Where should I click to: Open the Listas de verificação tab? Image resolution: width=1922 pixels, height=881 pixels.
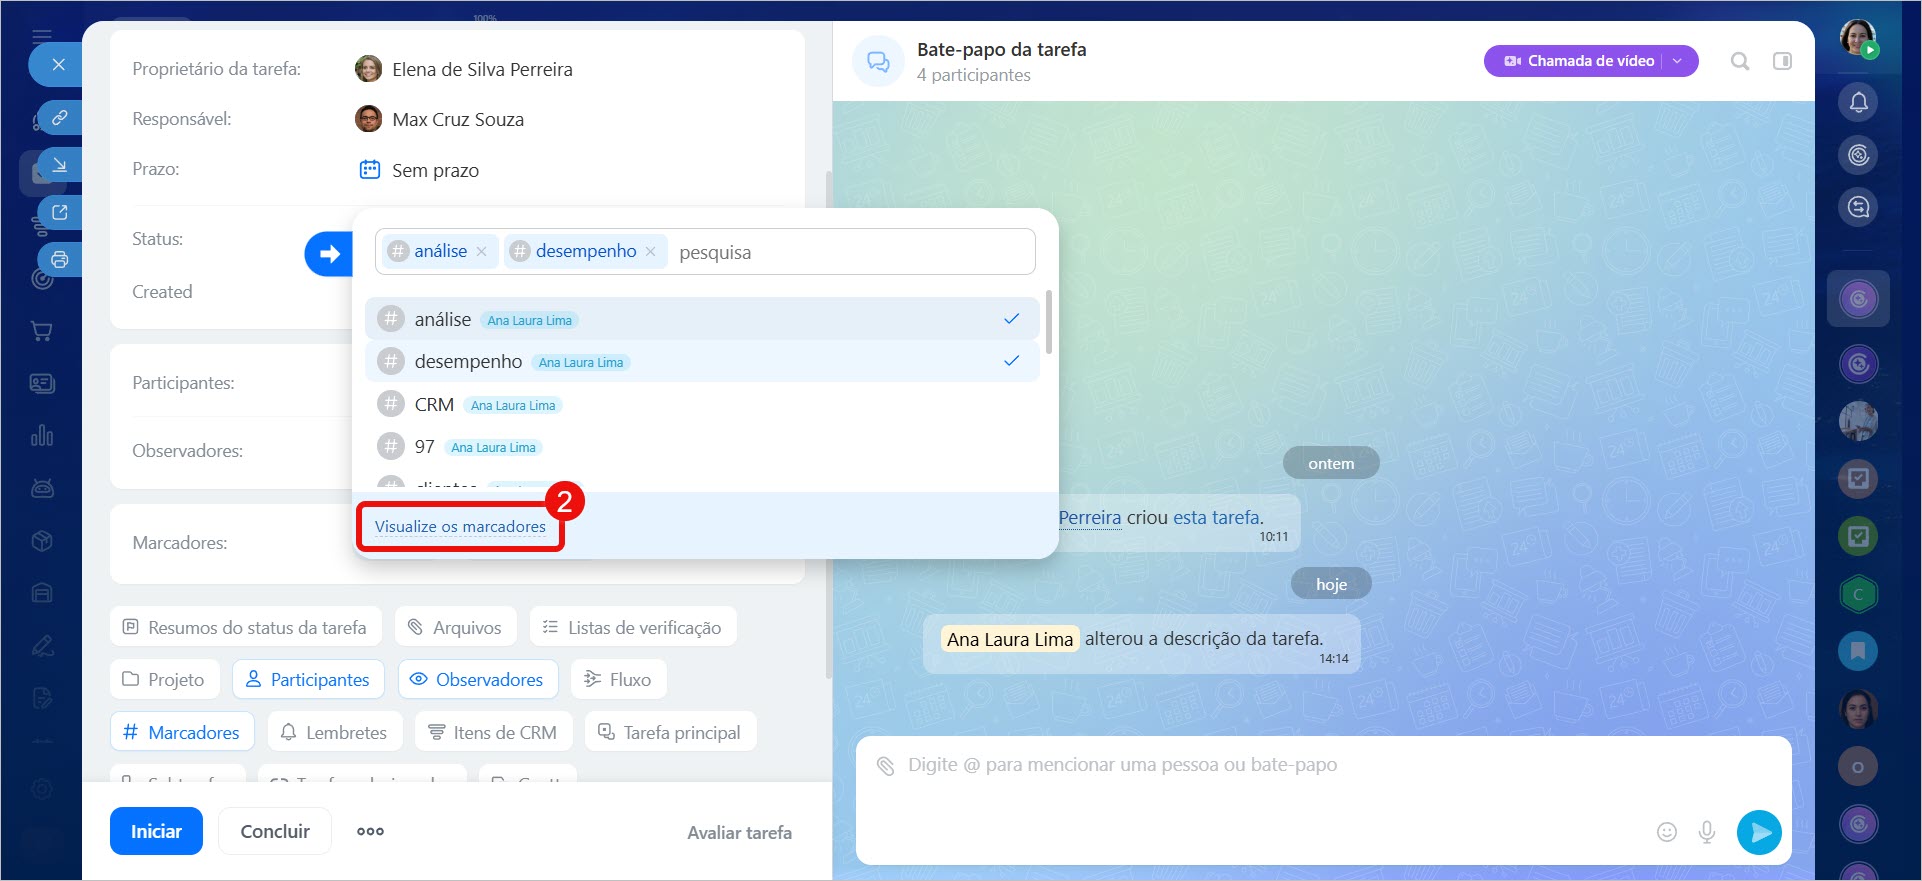633,627
